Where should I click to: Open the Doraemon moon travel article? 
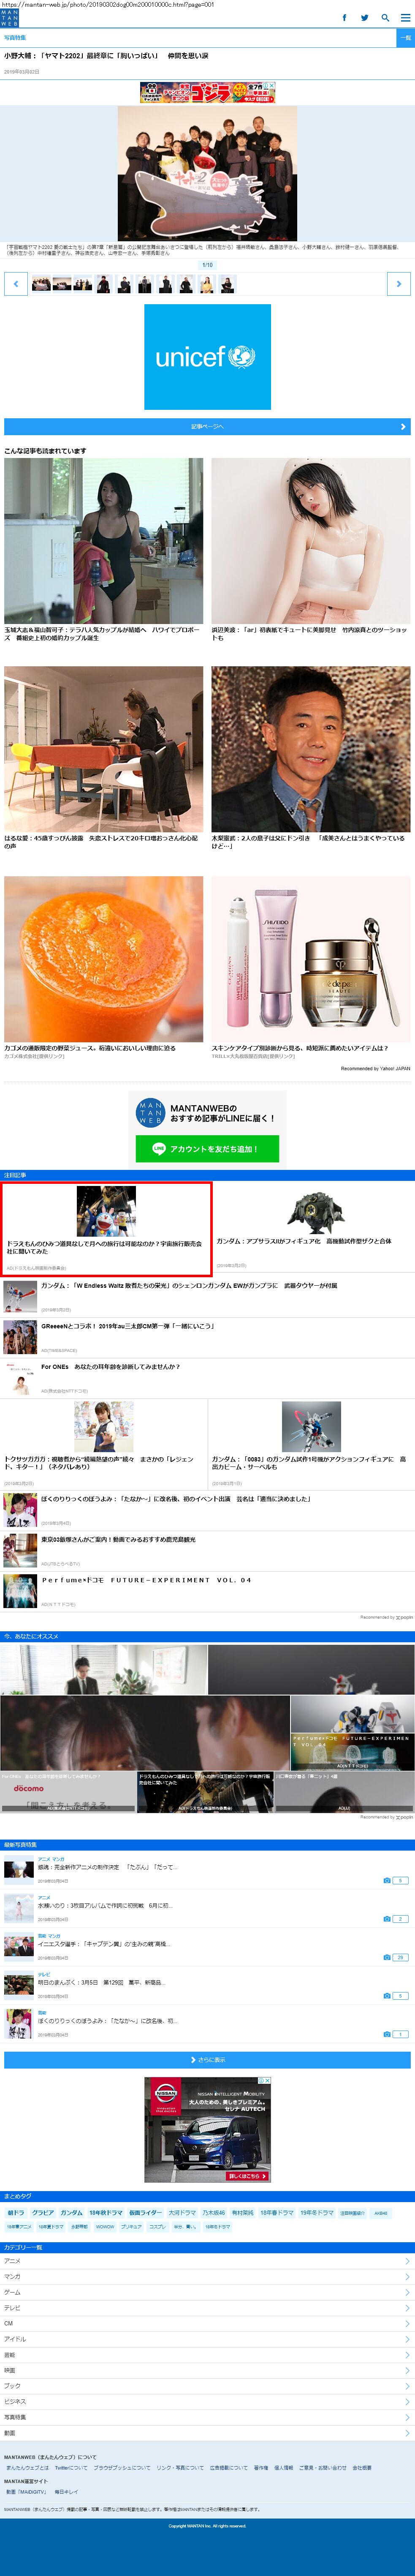pyautogui.click(x=106, y=1229)
